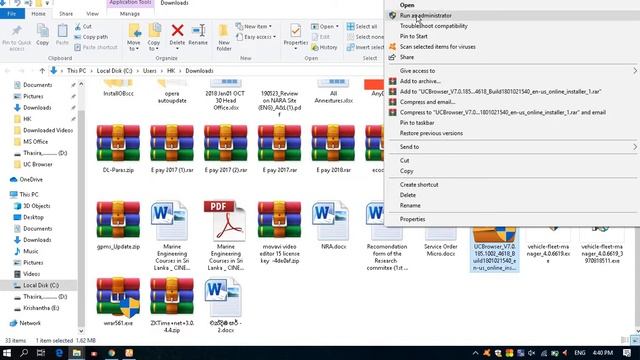
Task: Click the Paste icon in the ribbon
Action: click(62, 35)
